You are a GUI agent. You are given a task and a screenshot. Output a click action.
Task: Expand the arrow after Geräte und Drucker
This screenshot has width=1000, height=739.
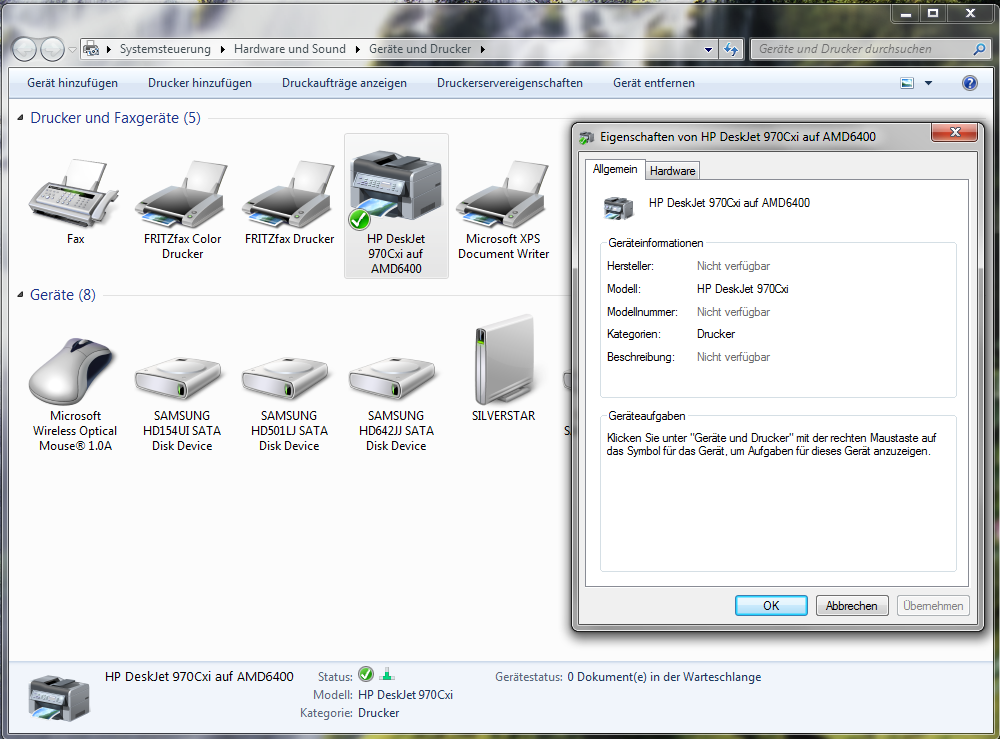coord(483,49)
